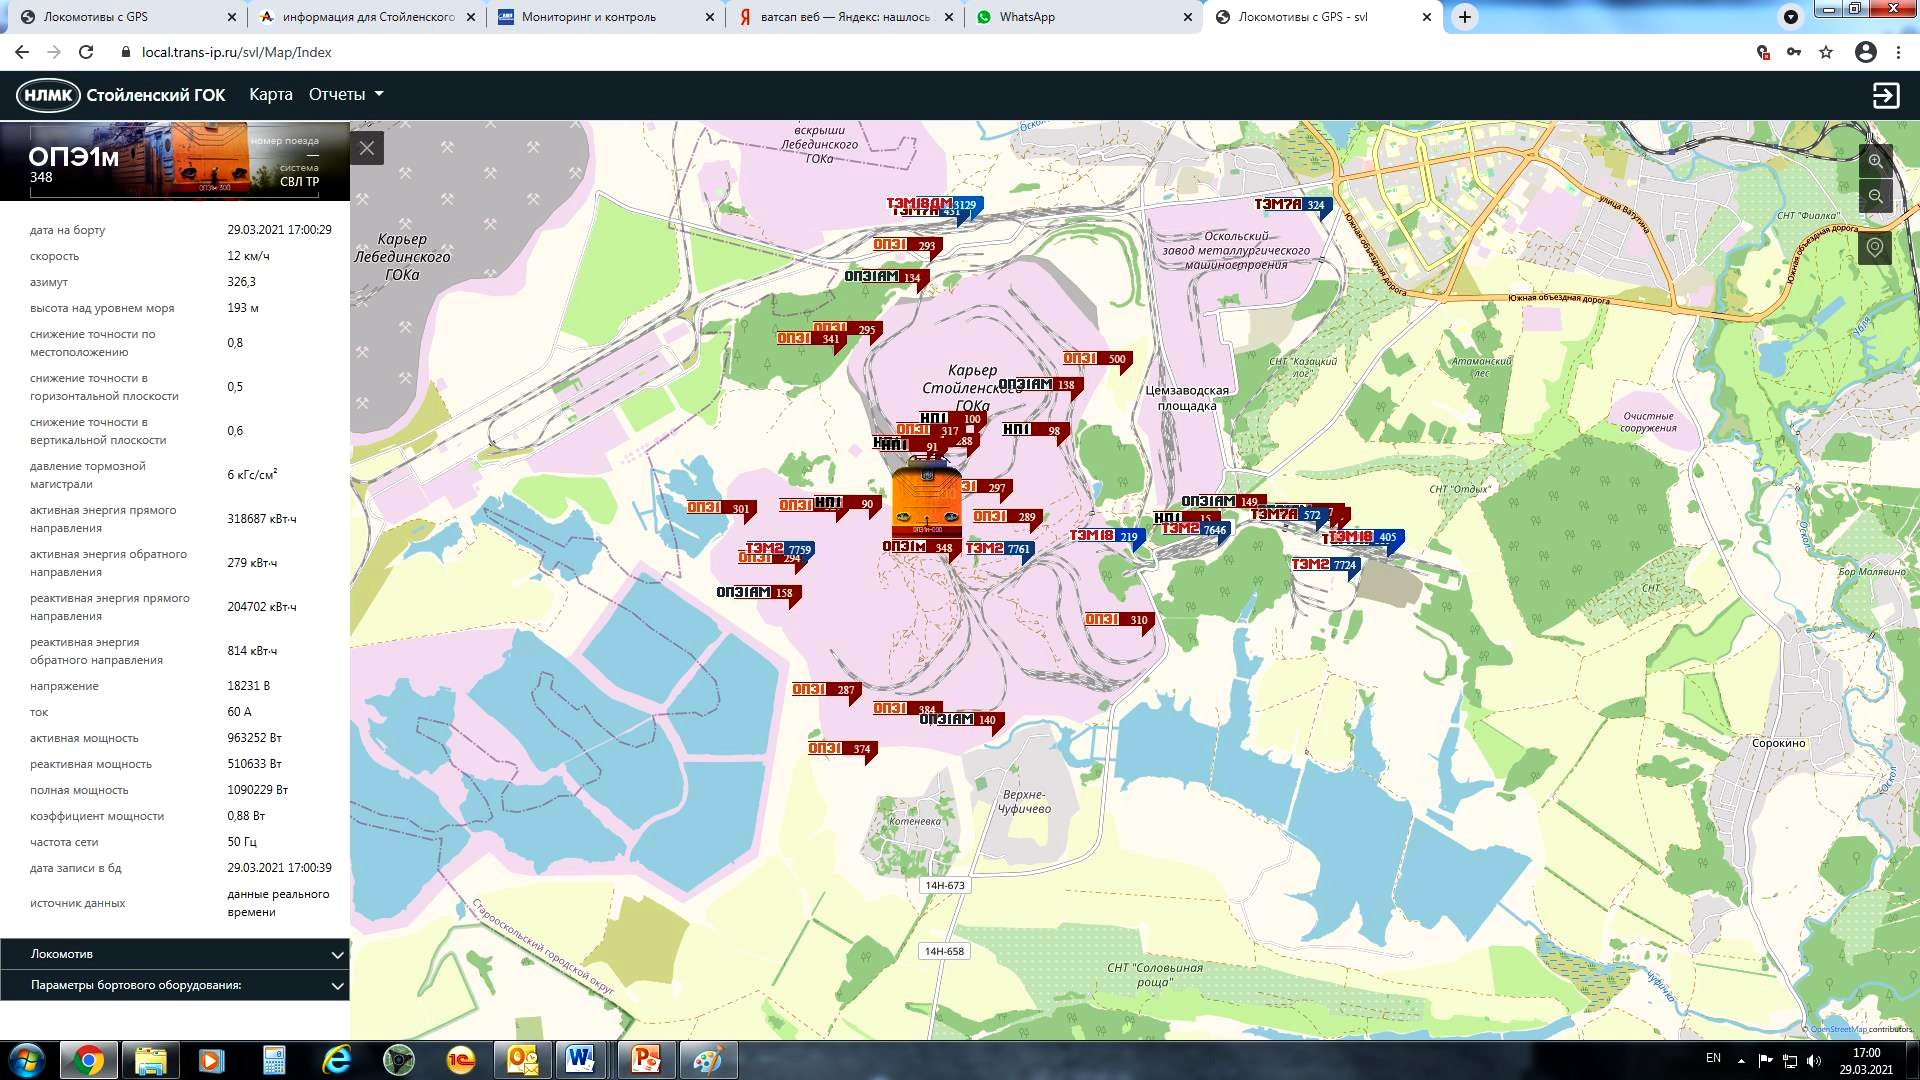This screenshot has width=1920, height=1080.
Task: Select the ОПЭ1АМ 158 locomotive marker
Action: point(756,593)
